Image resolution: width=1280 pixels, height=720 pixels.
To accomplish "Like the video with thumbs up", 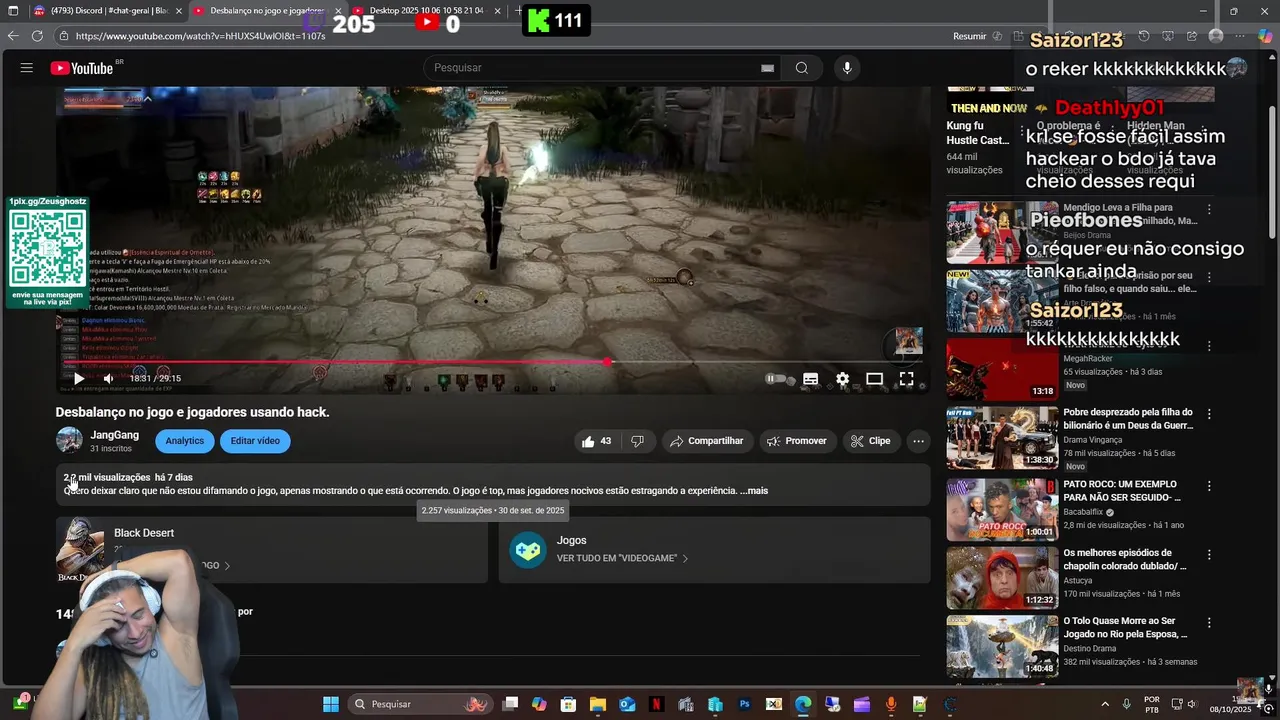I will (x=596, y=441).
